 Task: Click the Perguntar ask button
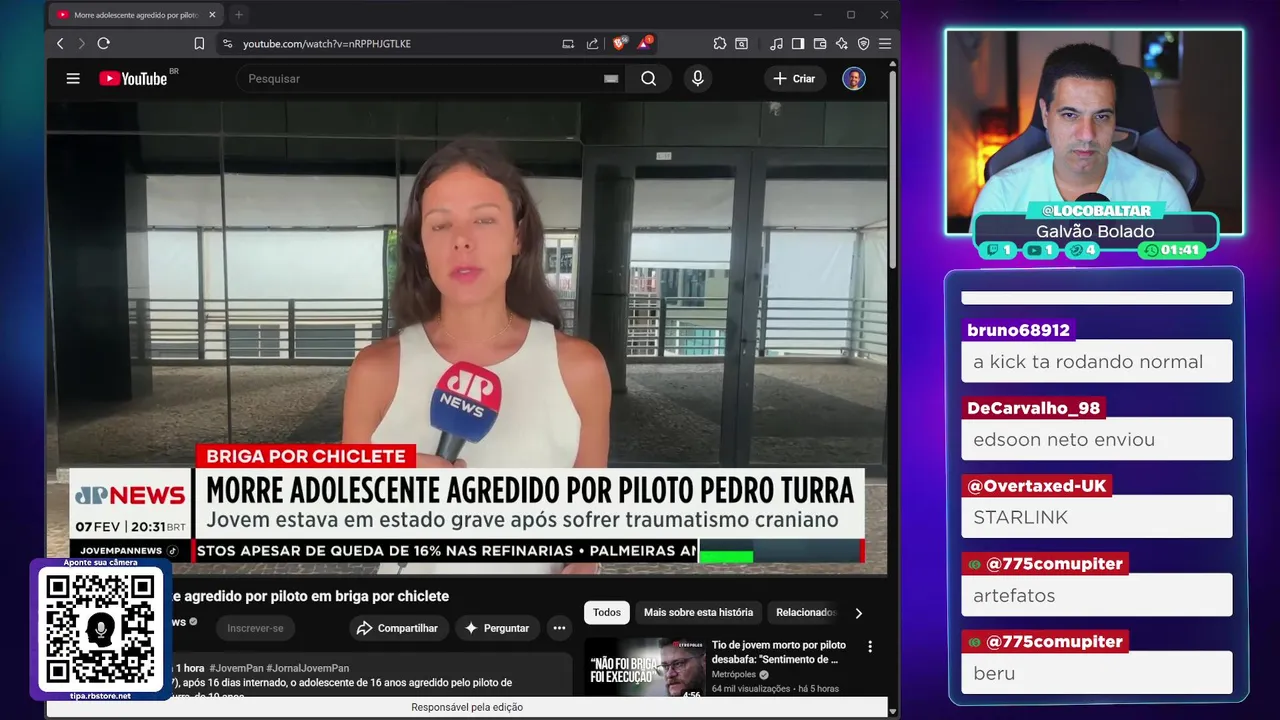[496, 628]
